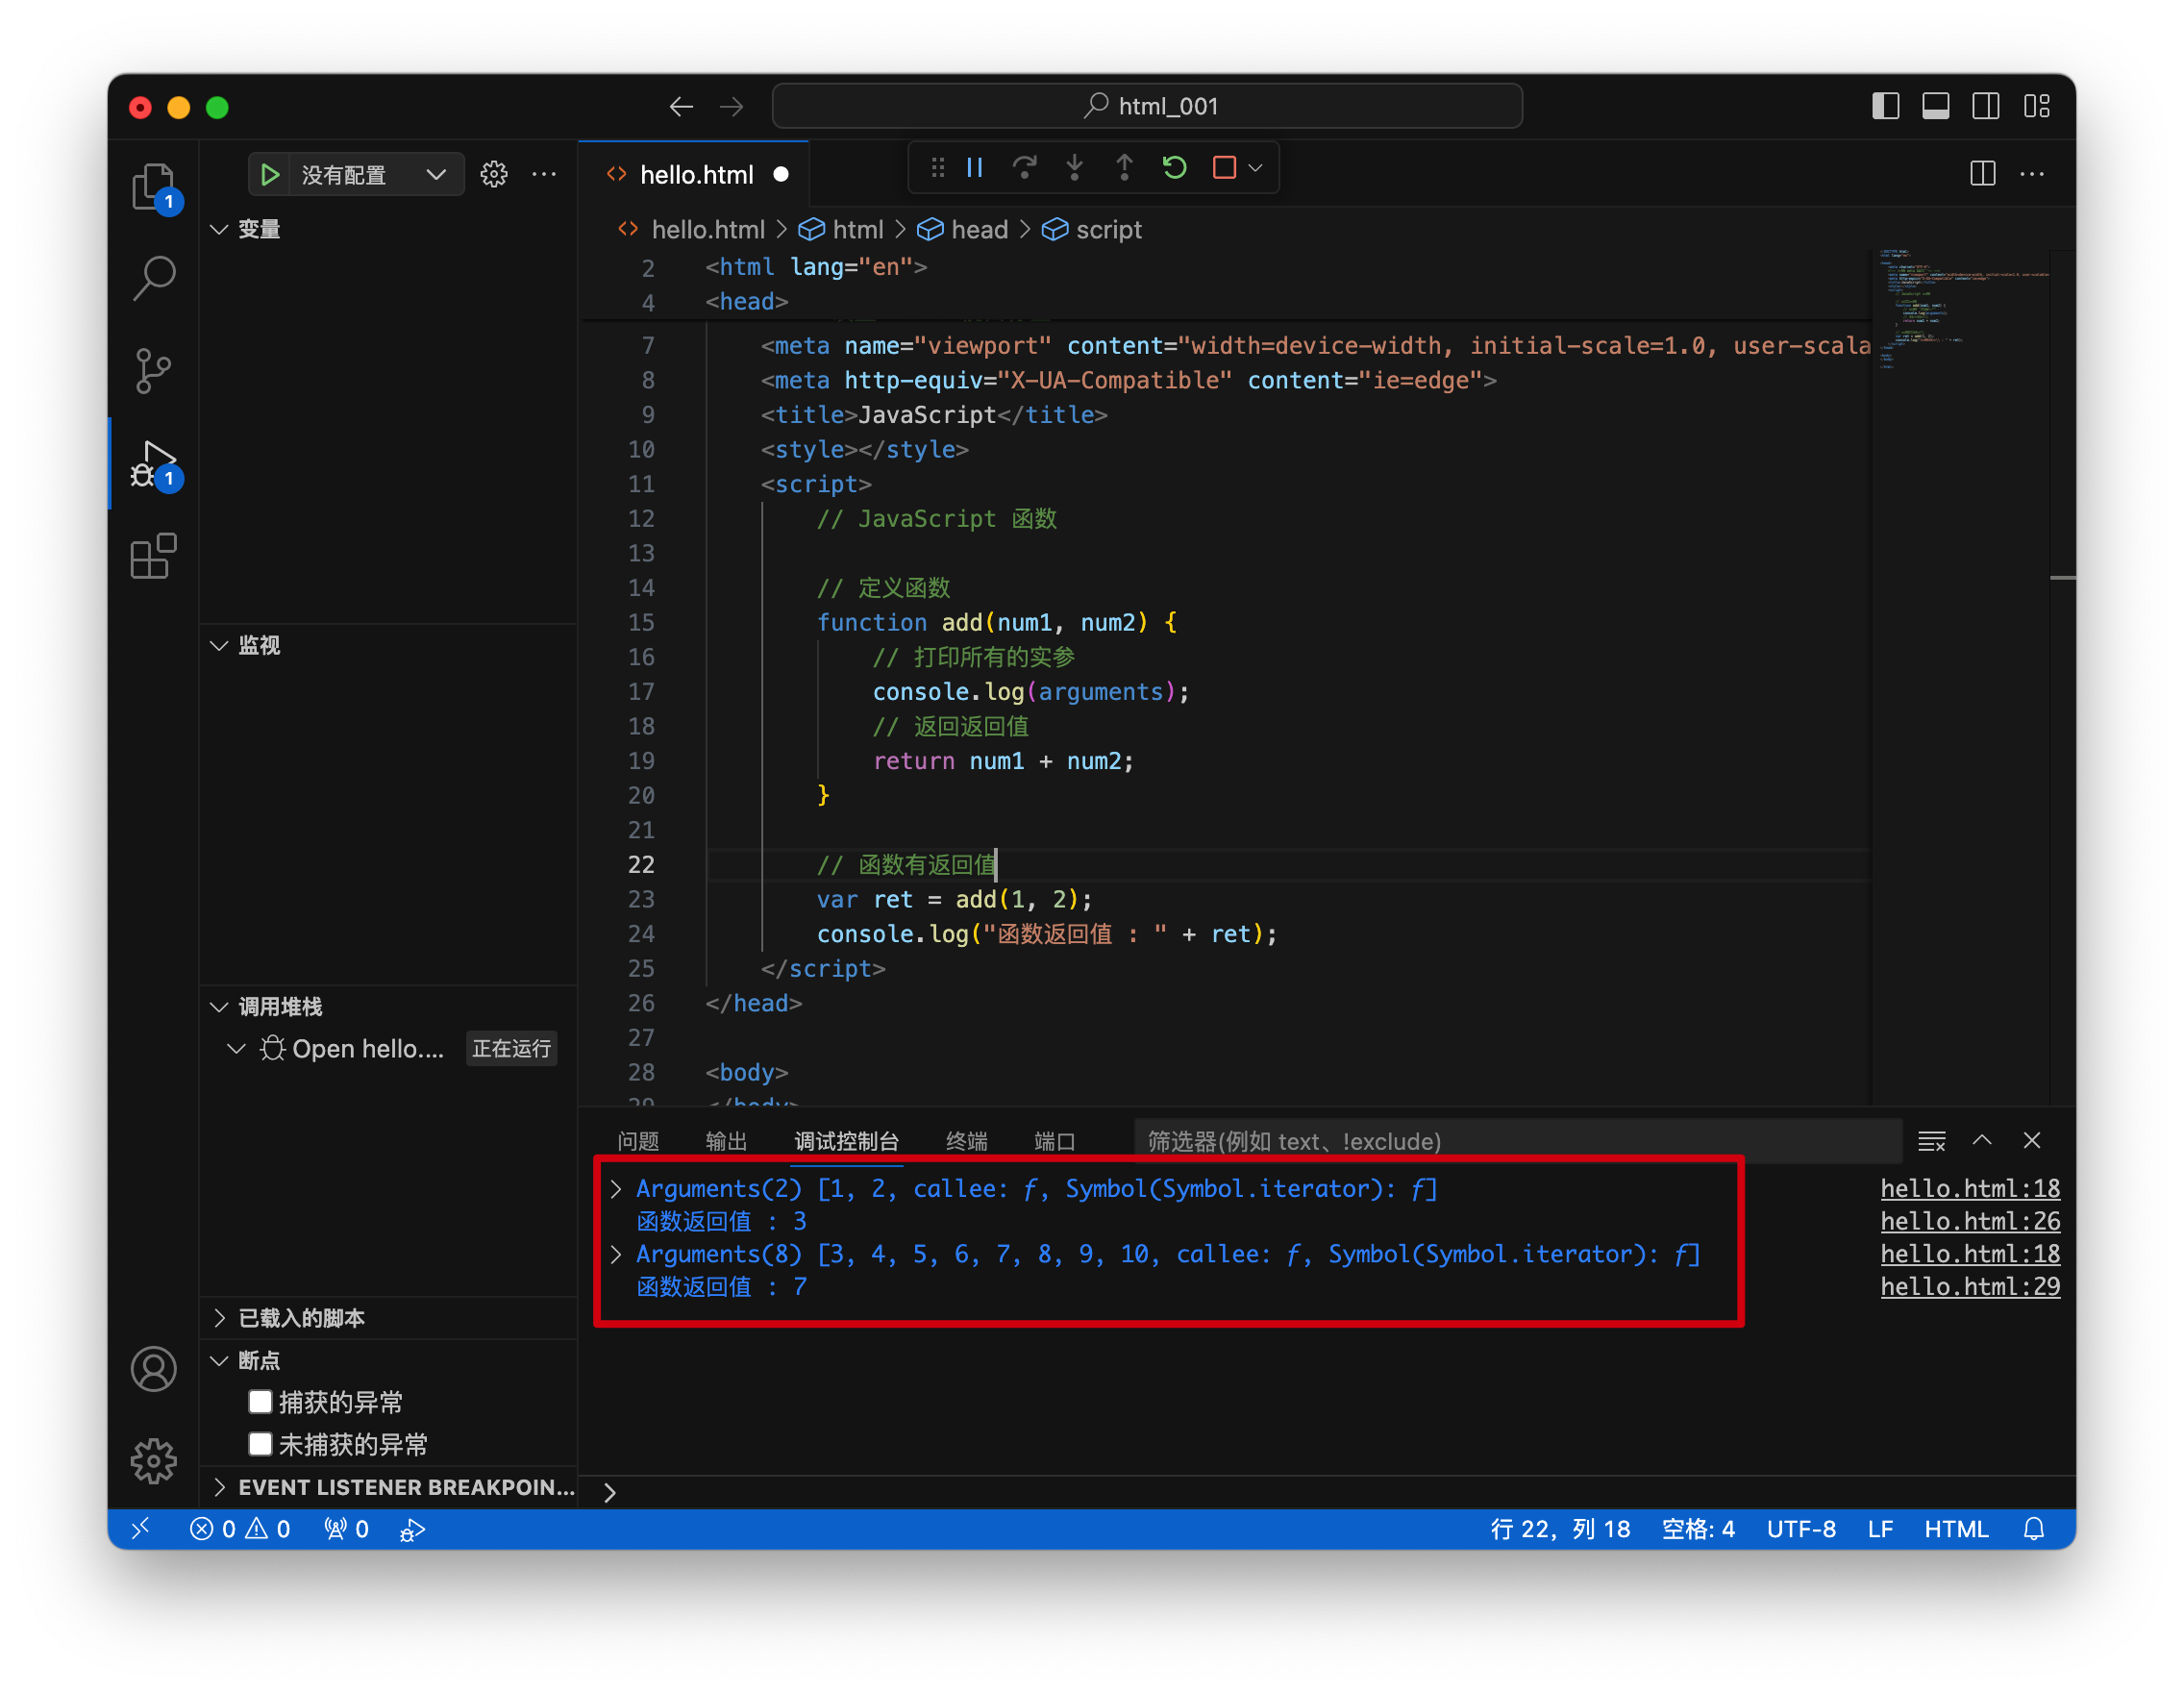The height and width of the screenshot is (1692, 2184).
Task: Change encoding via UTF-8 status item
Action: [1800, 1529]
